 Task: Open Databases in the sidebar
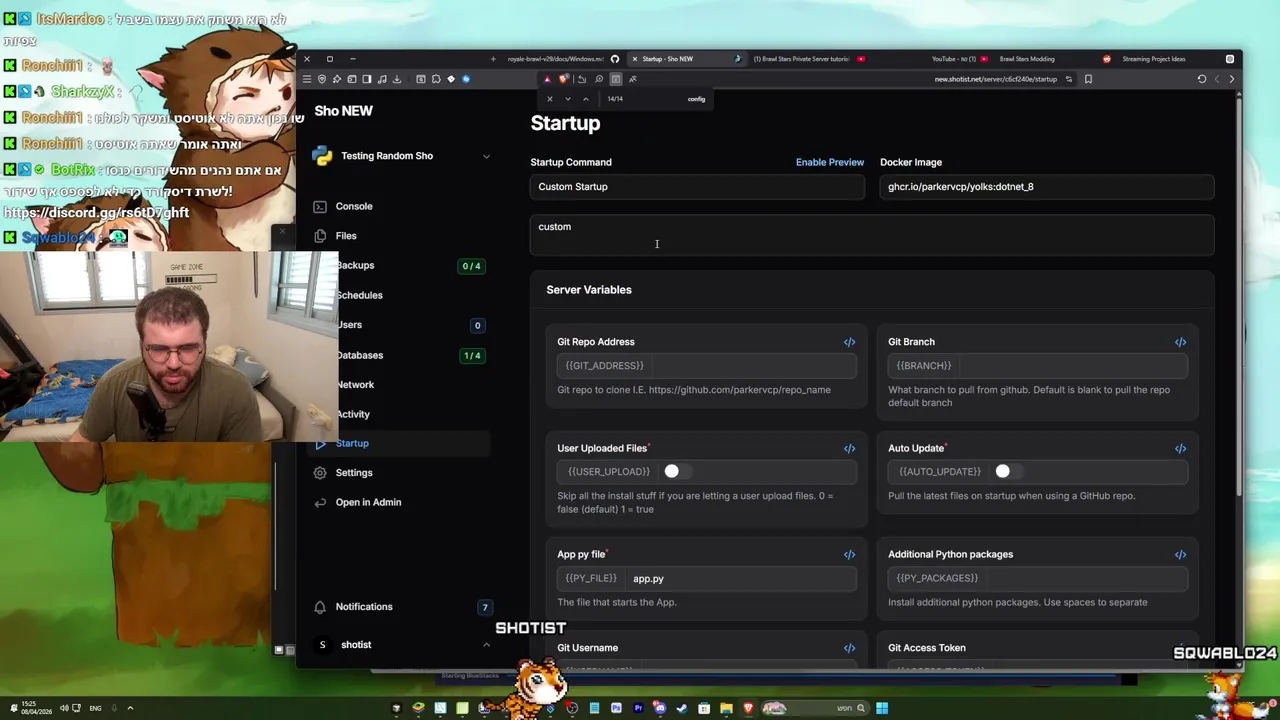click(359, 355)
